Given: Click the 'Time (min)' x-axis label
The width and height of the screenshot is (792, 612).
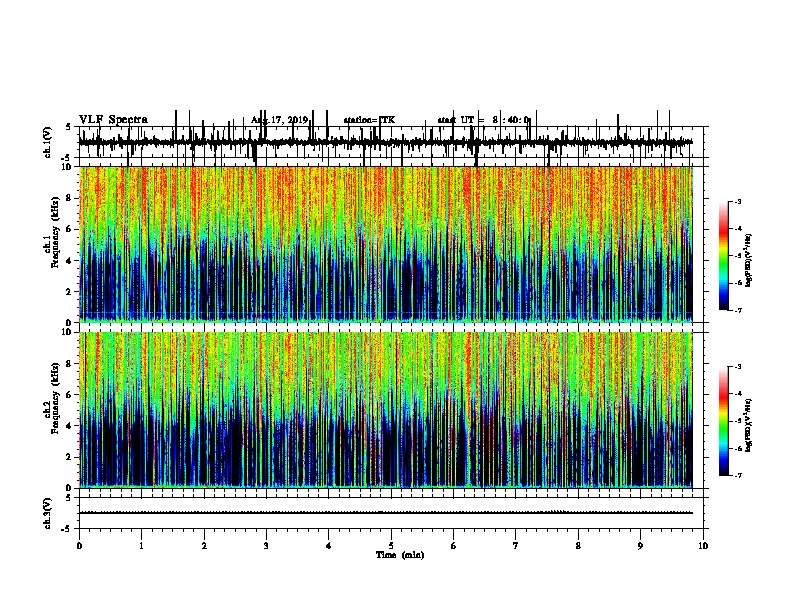Looking at the screenshot, I should [x=400, y=555].
